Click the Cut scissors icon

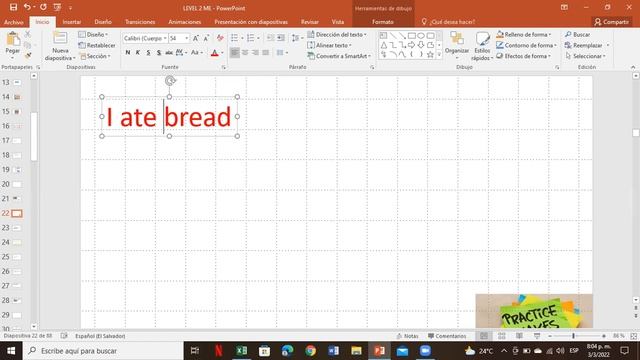[x=28, y=35]
